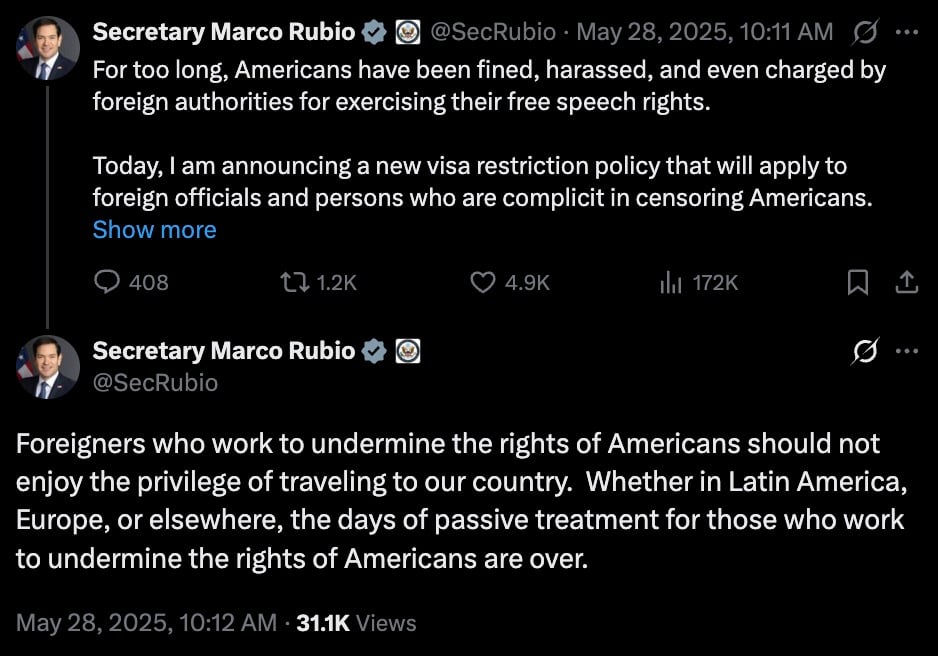The height and width of the screenshot is (656, 938).
Task: Share Rubio's first tweet
Action: click(x=907, y=283)
